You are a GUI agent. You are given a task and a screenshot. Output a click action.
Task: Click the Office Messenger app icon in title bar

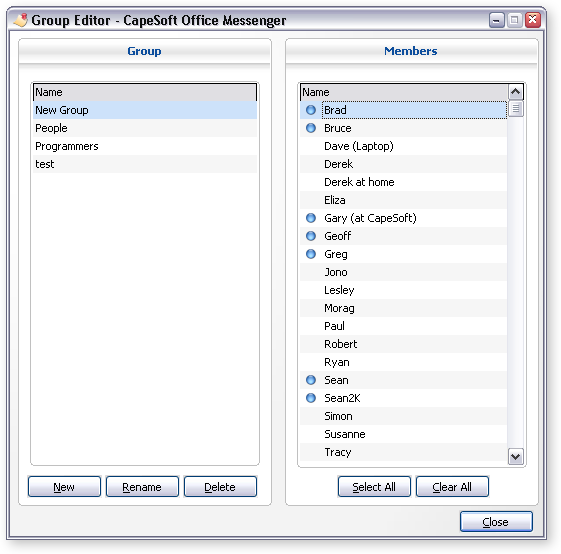pyautogui.click(x=21, y=20)
